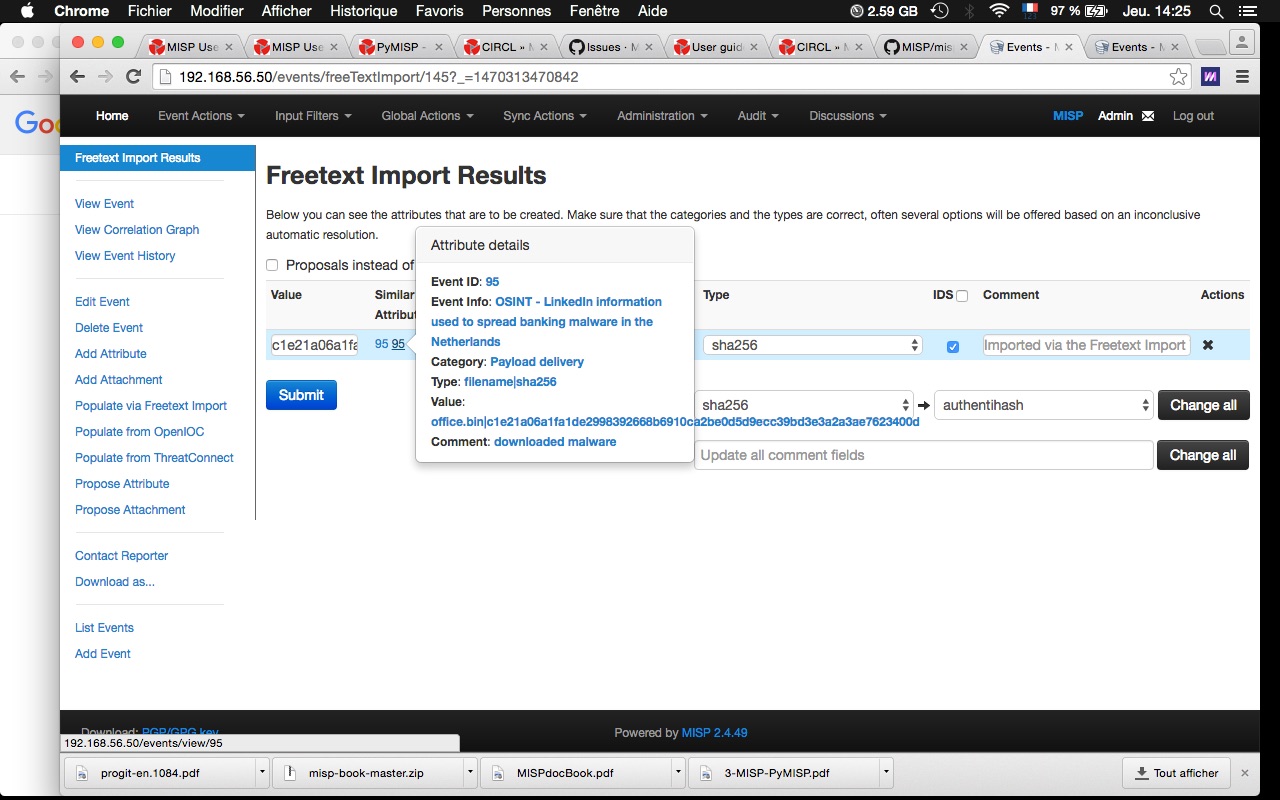Open the View Correlation Graph link
Screen dimensions: 1280x800
pyautogui.click(x=137, y=230)
